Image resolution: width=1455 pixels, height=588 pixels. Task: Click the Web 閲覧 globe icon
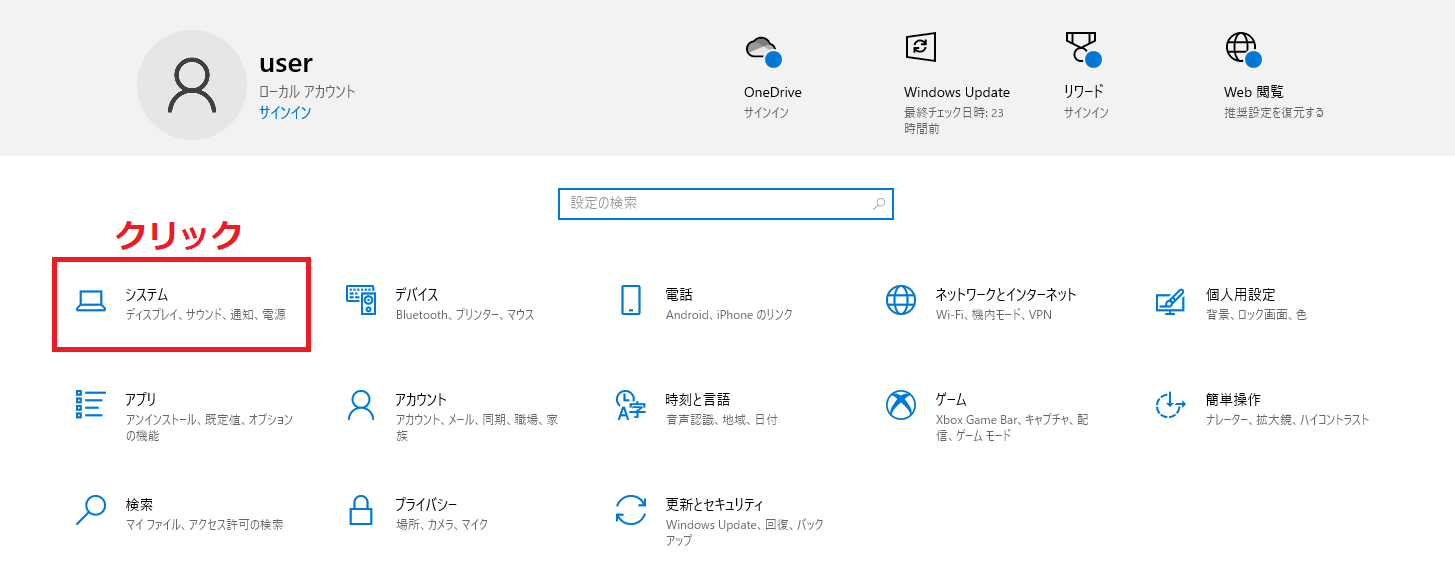[1243, 48]
